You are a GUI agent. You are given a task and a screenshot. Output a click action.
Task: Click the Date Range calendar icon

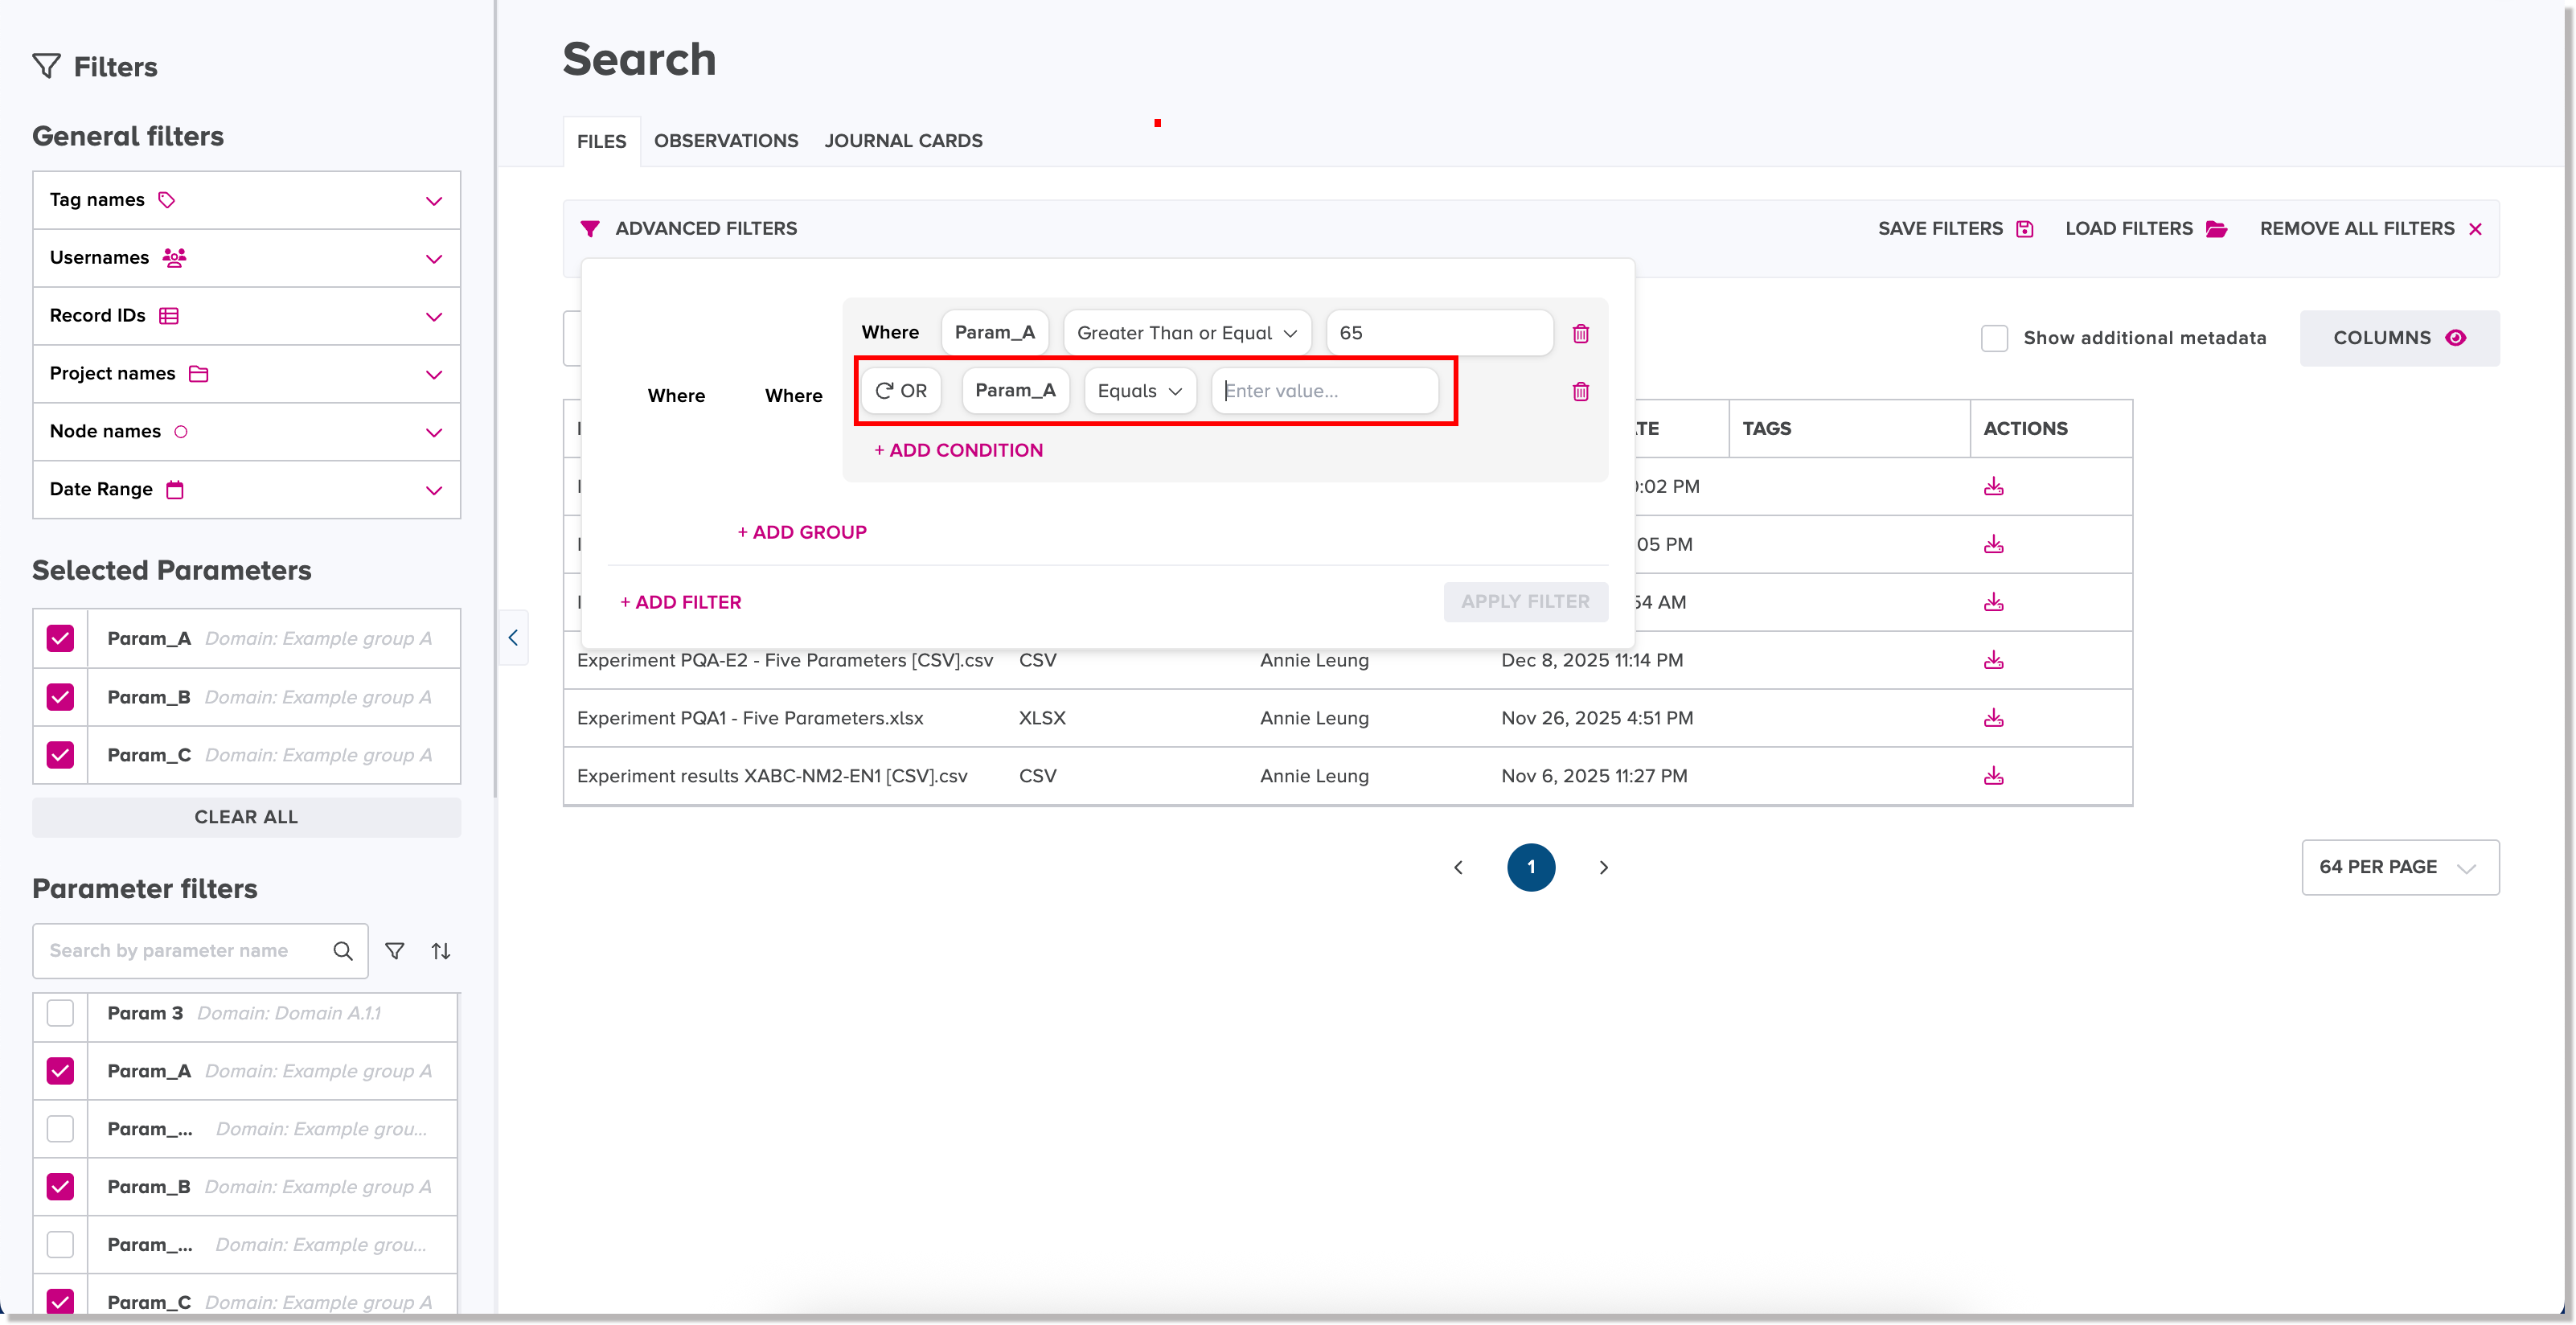tap(175, 490)
